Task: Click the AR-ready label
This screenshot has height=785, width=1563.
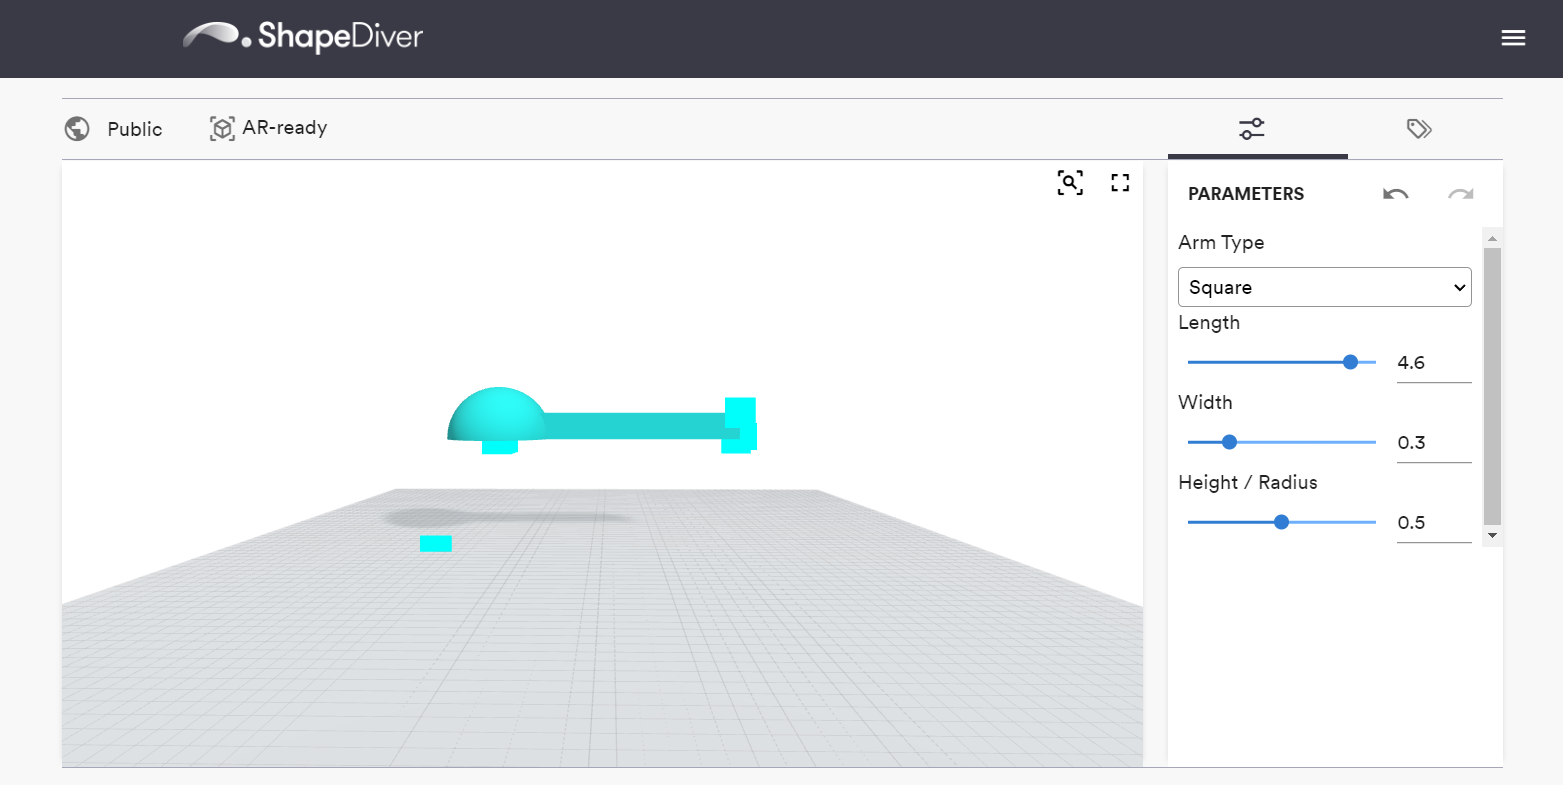Action: 284,128
